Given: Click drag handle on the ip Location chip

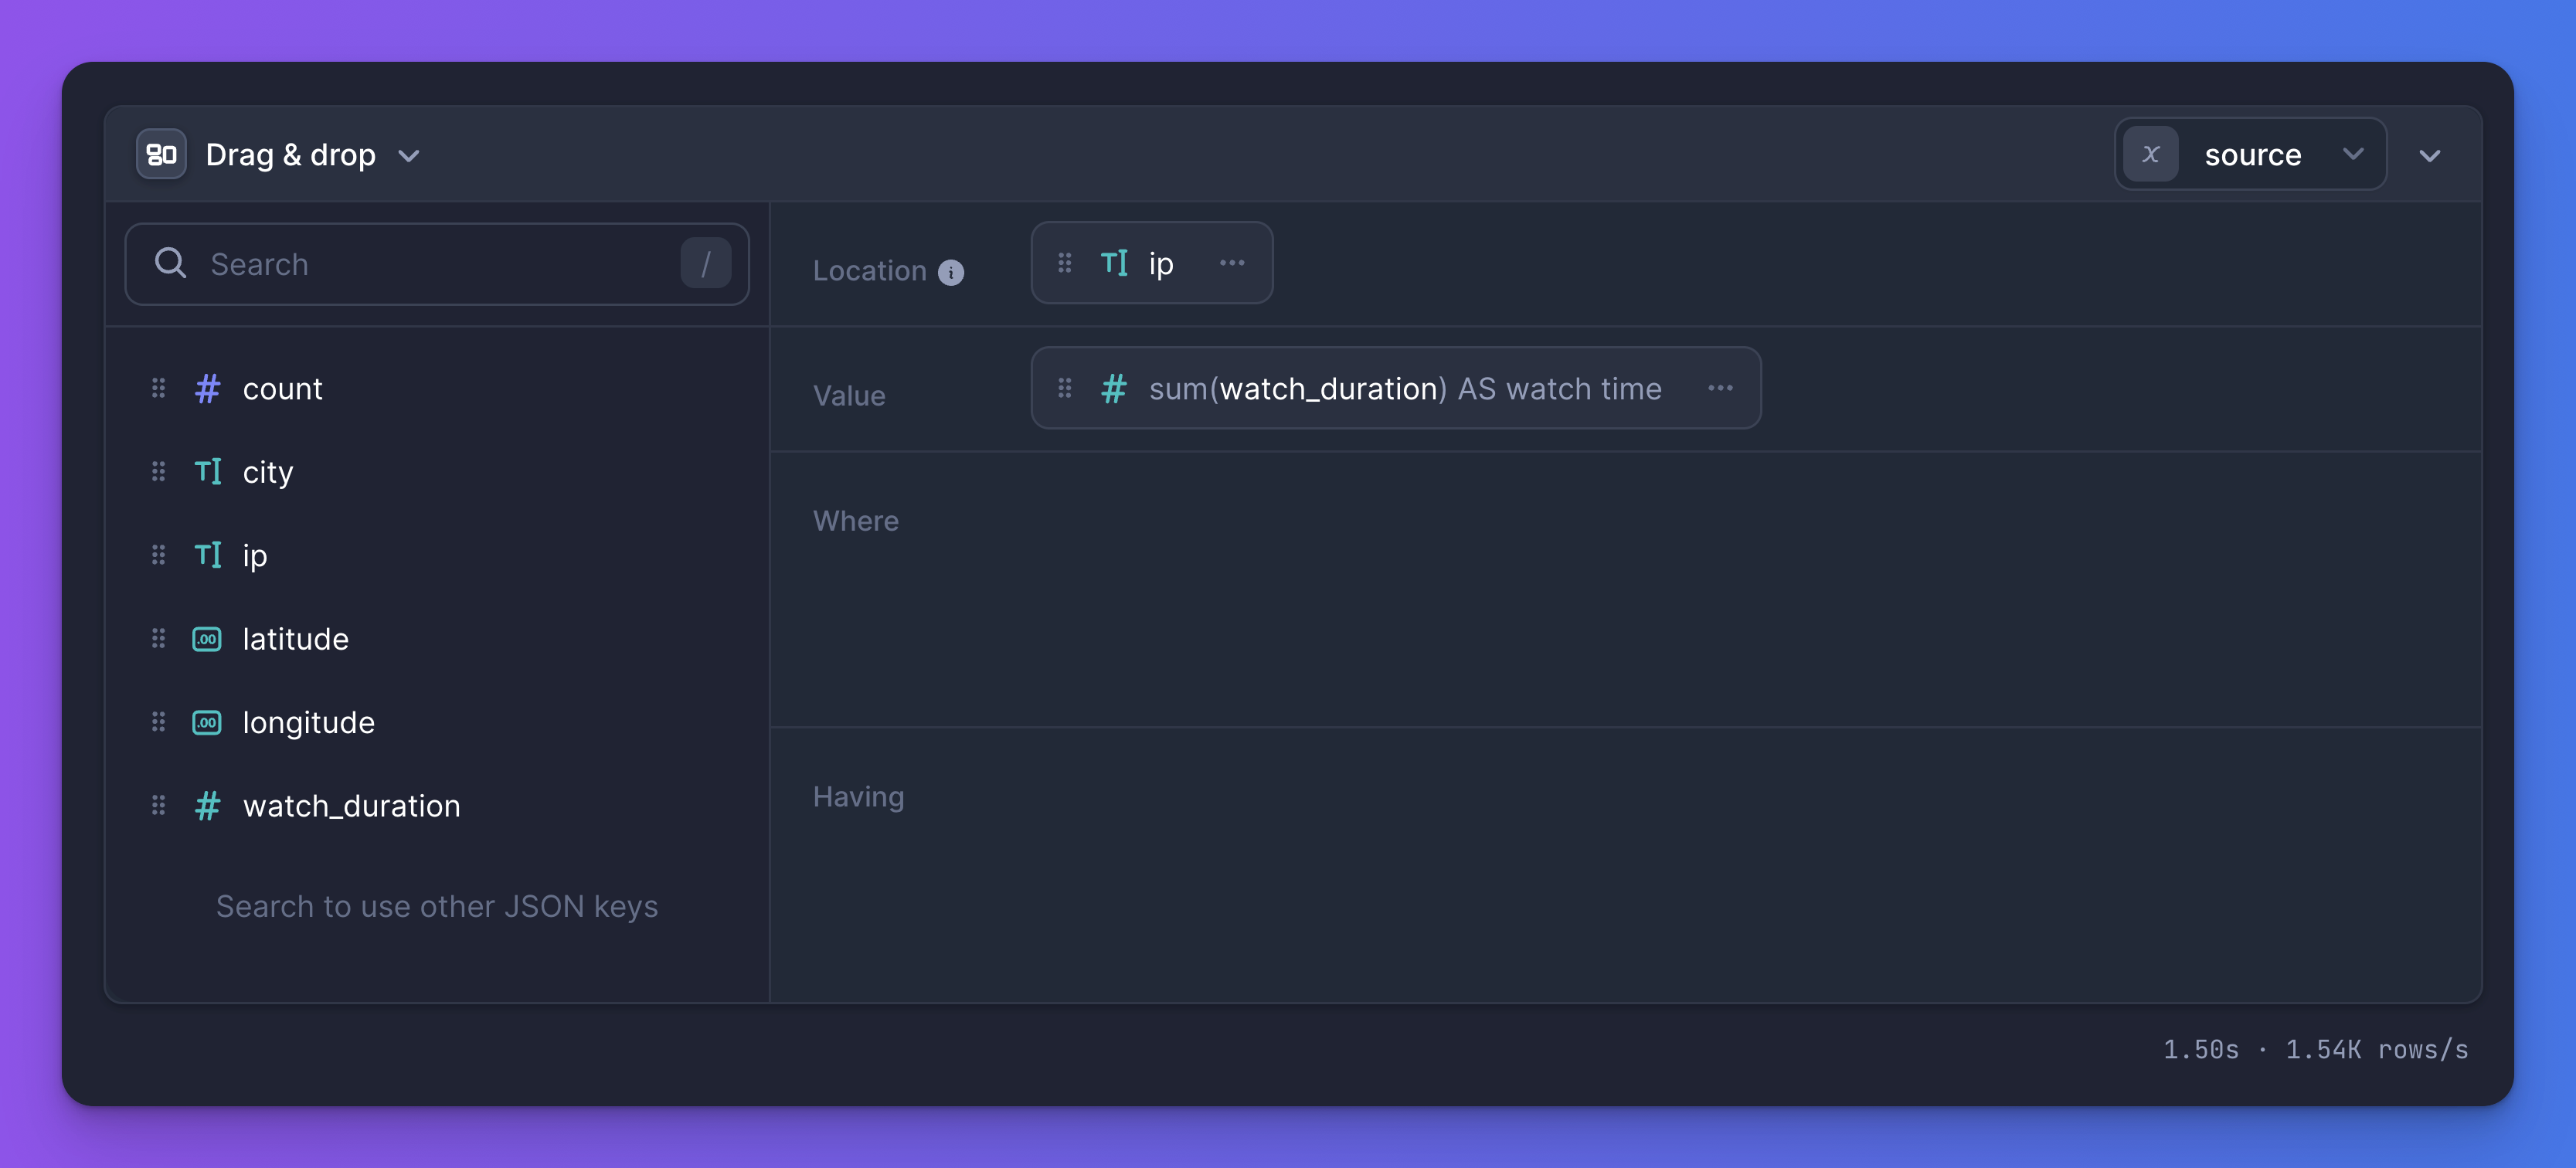Looking at the screenshot, I should tap(1064, 263).
